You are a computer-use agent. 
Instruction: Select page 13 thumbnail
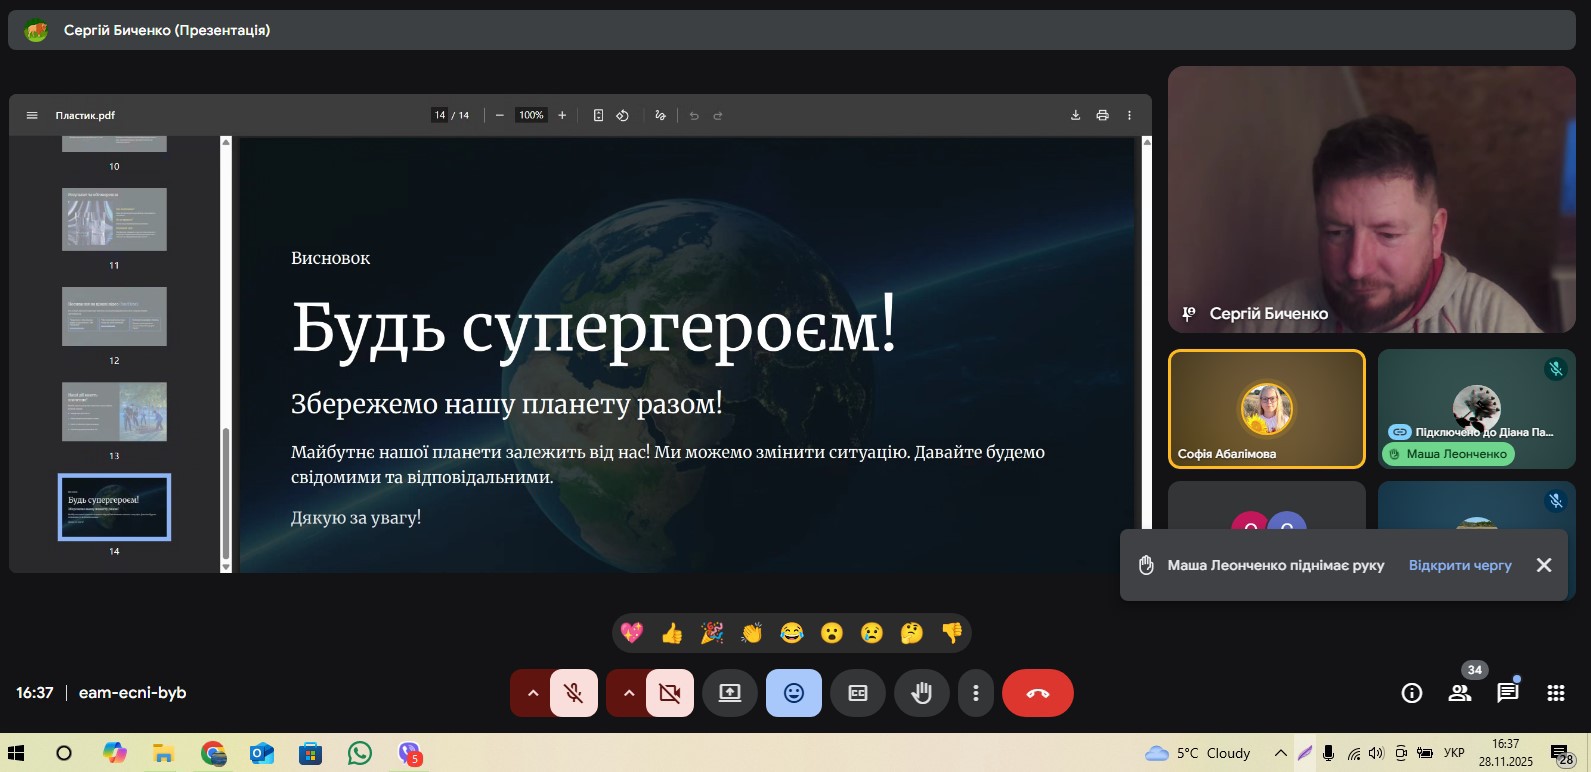click(x=114, y=411)
